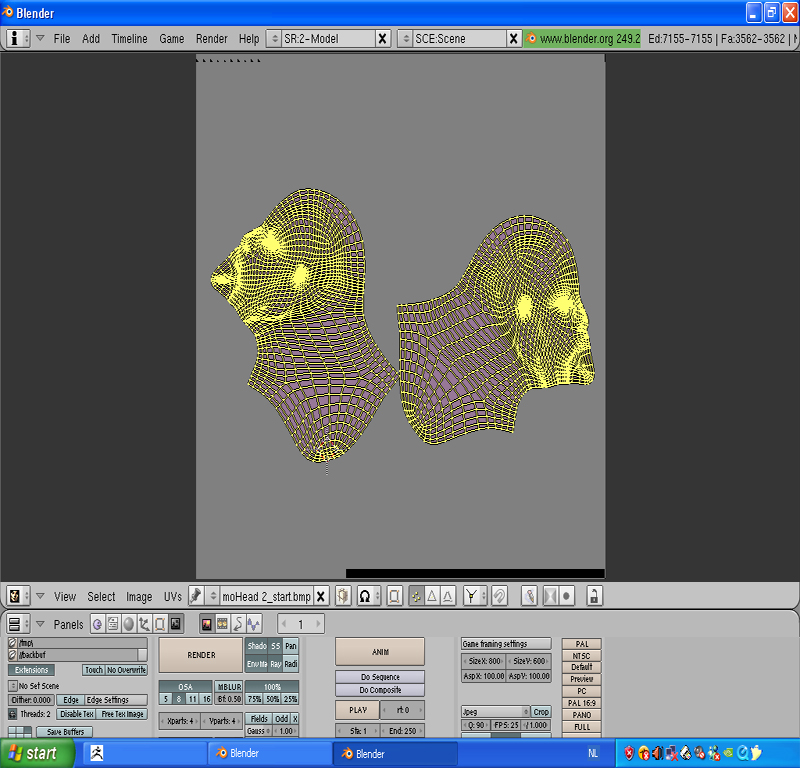This screenshot has width=800, height=768.
Task: Open the Help menu
Action: 249,39
